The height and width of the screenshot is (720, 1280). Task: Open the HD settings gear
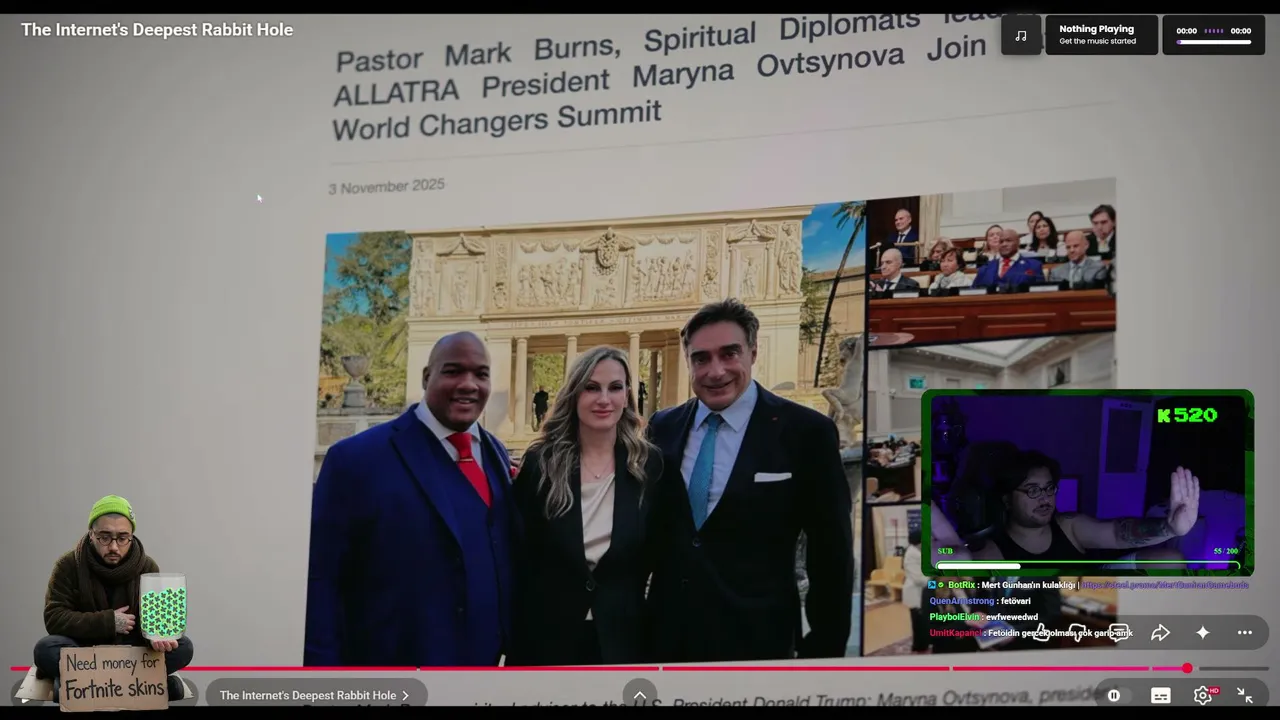coord(1203,695)
